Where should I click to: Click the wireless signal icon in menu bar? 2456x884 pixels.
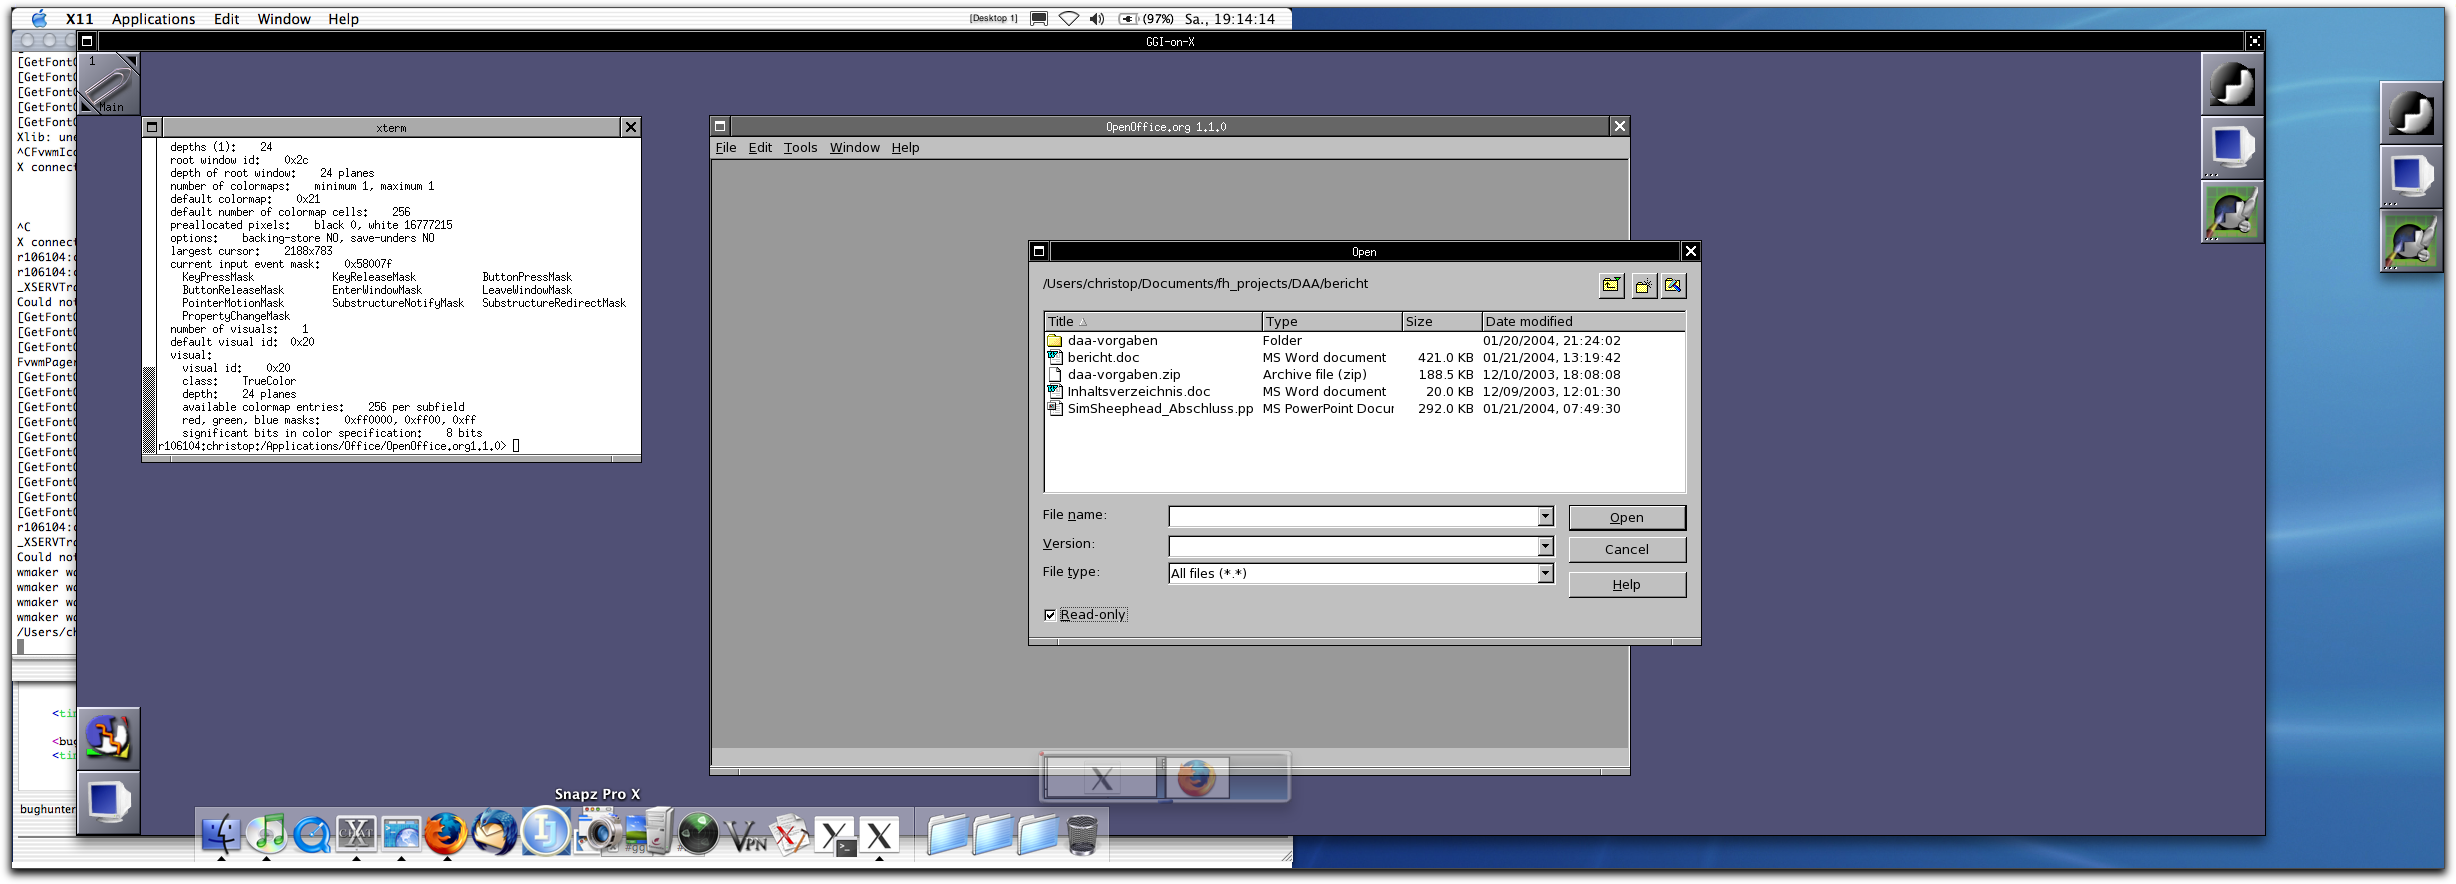tap(1069, 18)
